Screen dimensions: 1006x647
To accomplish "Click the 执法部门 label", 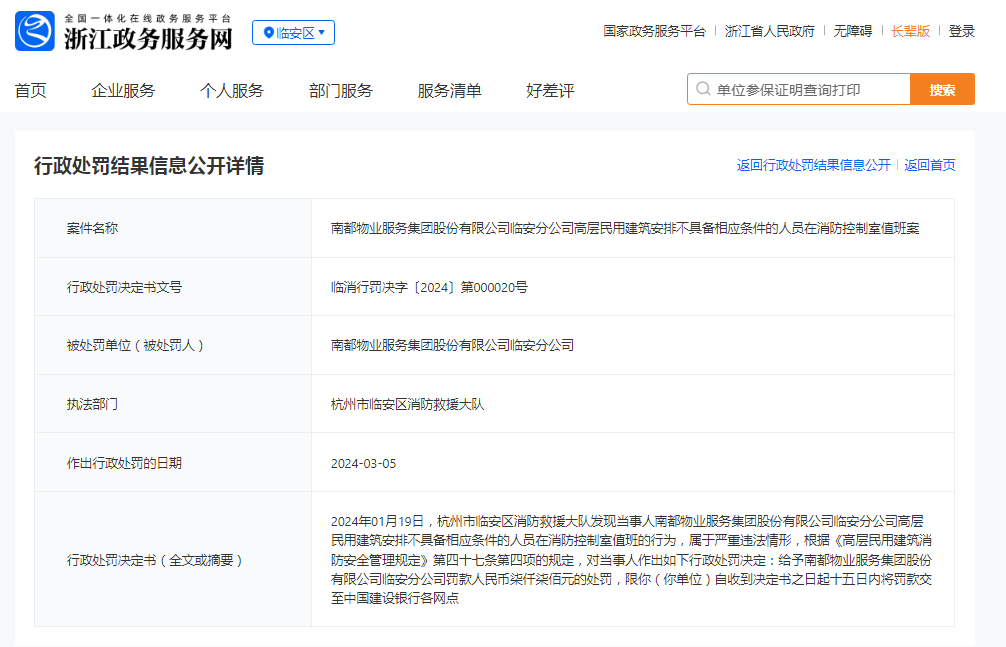I will pos(92,404).
